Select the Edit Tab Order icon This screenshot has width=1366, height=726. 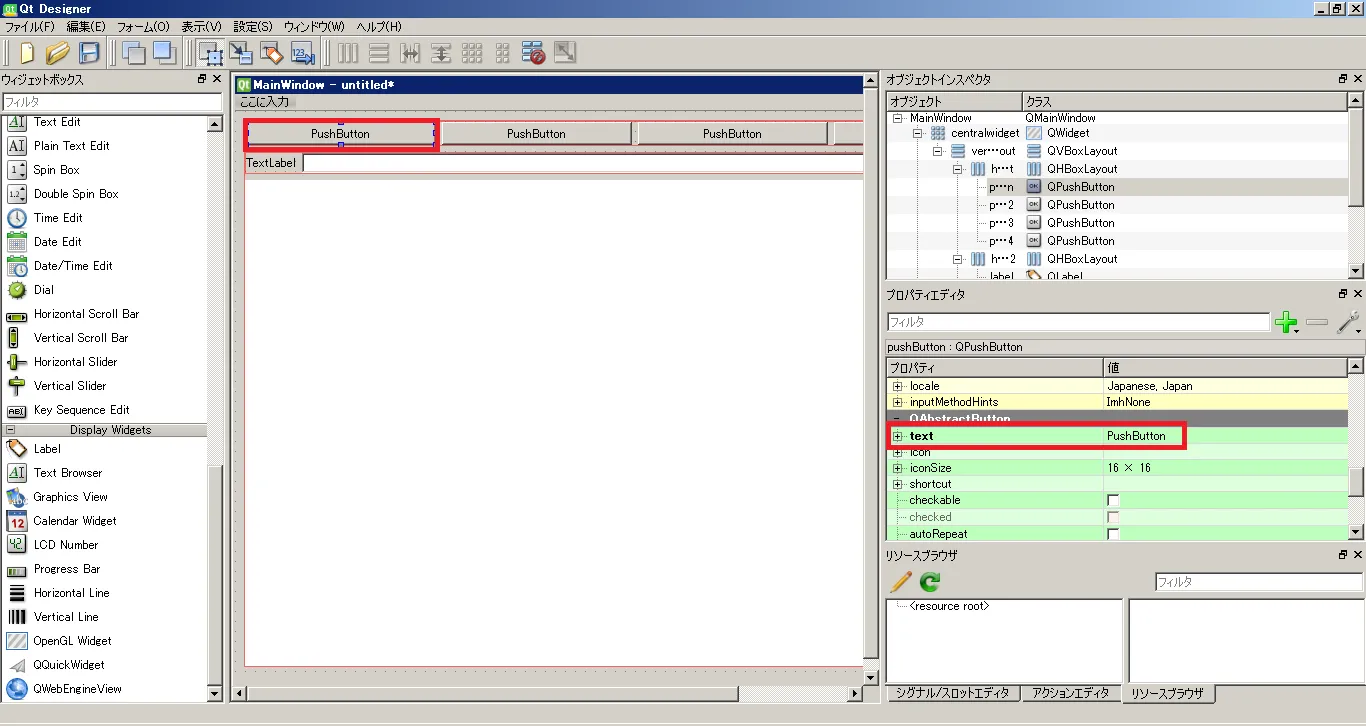click(x=302, y=53)
